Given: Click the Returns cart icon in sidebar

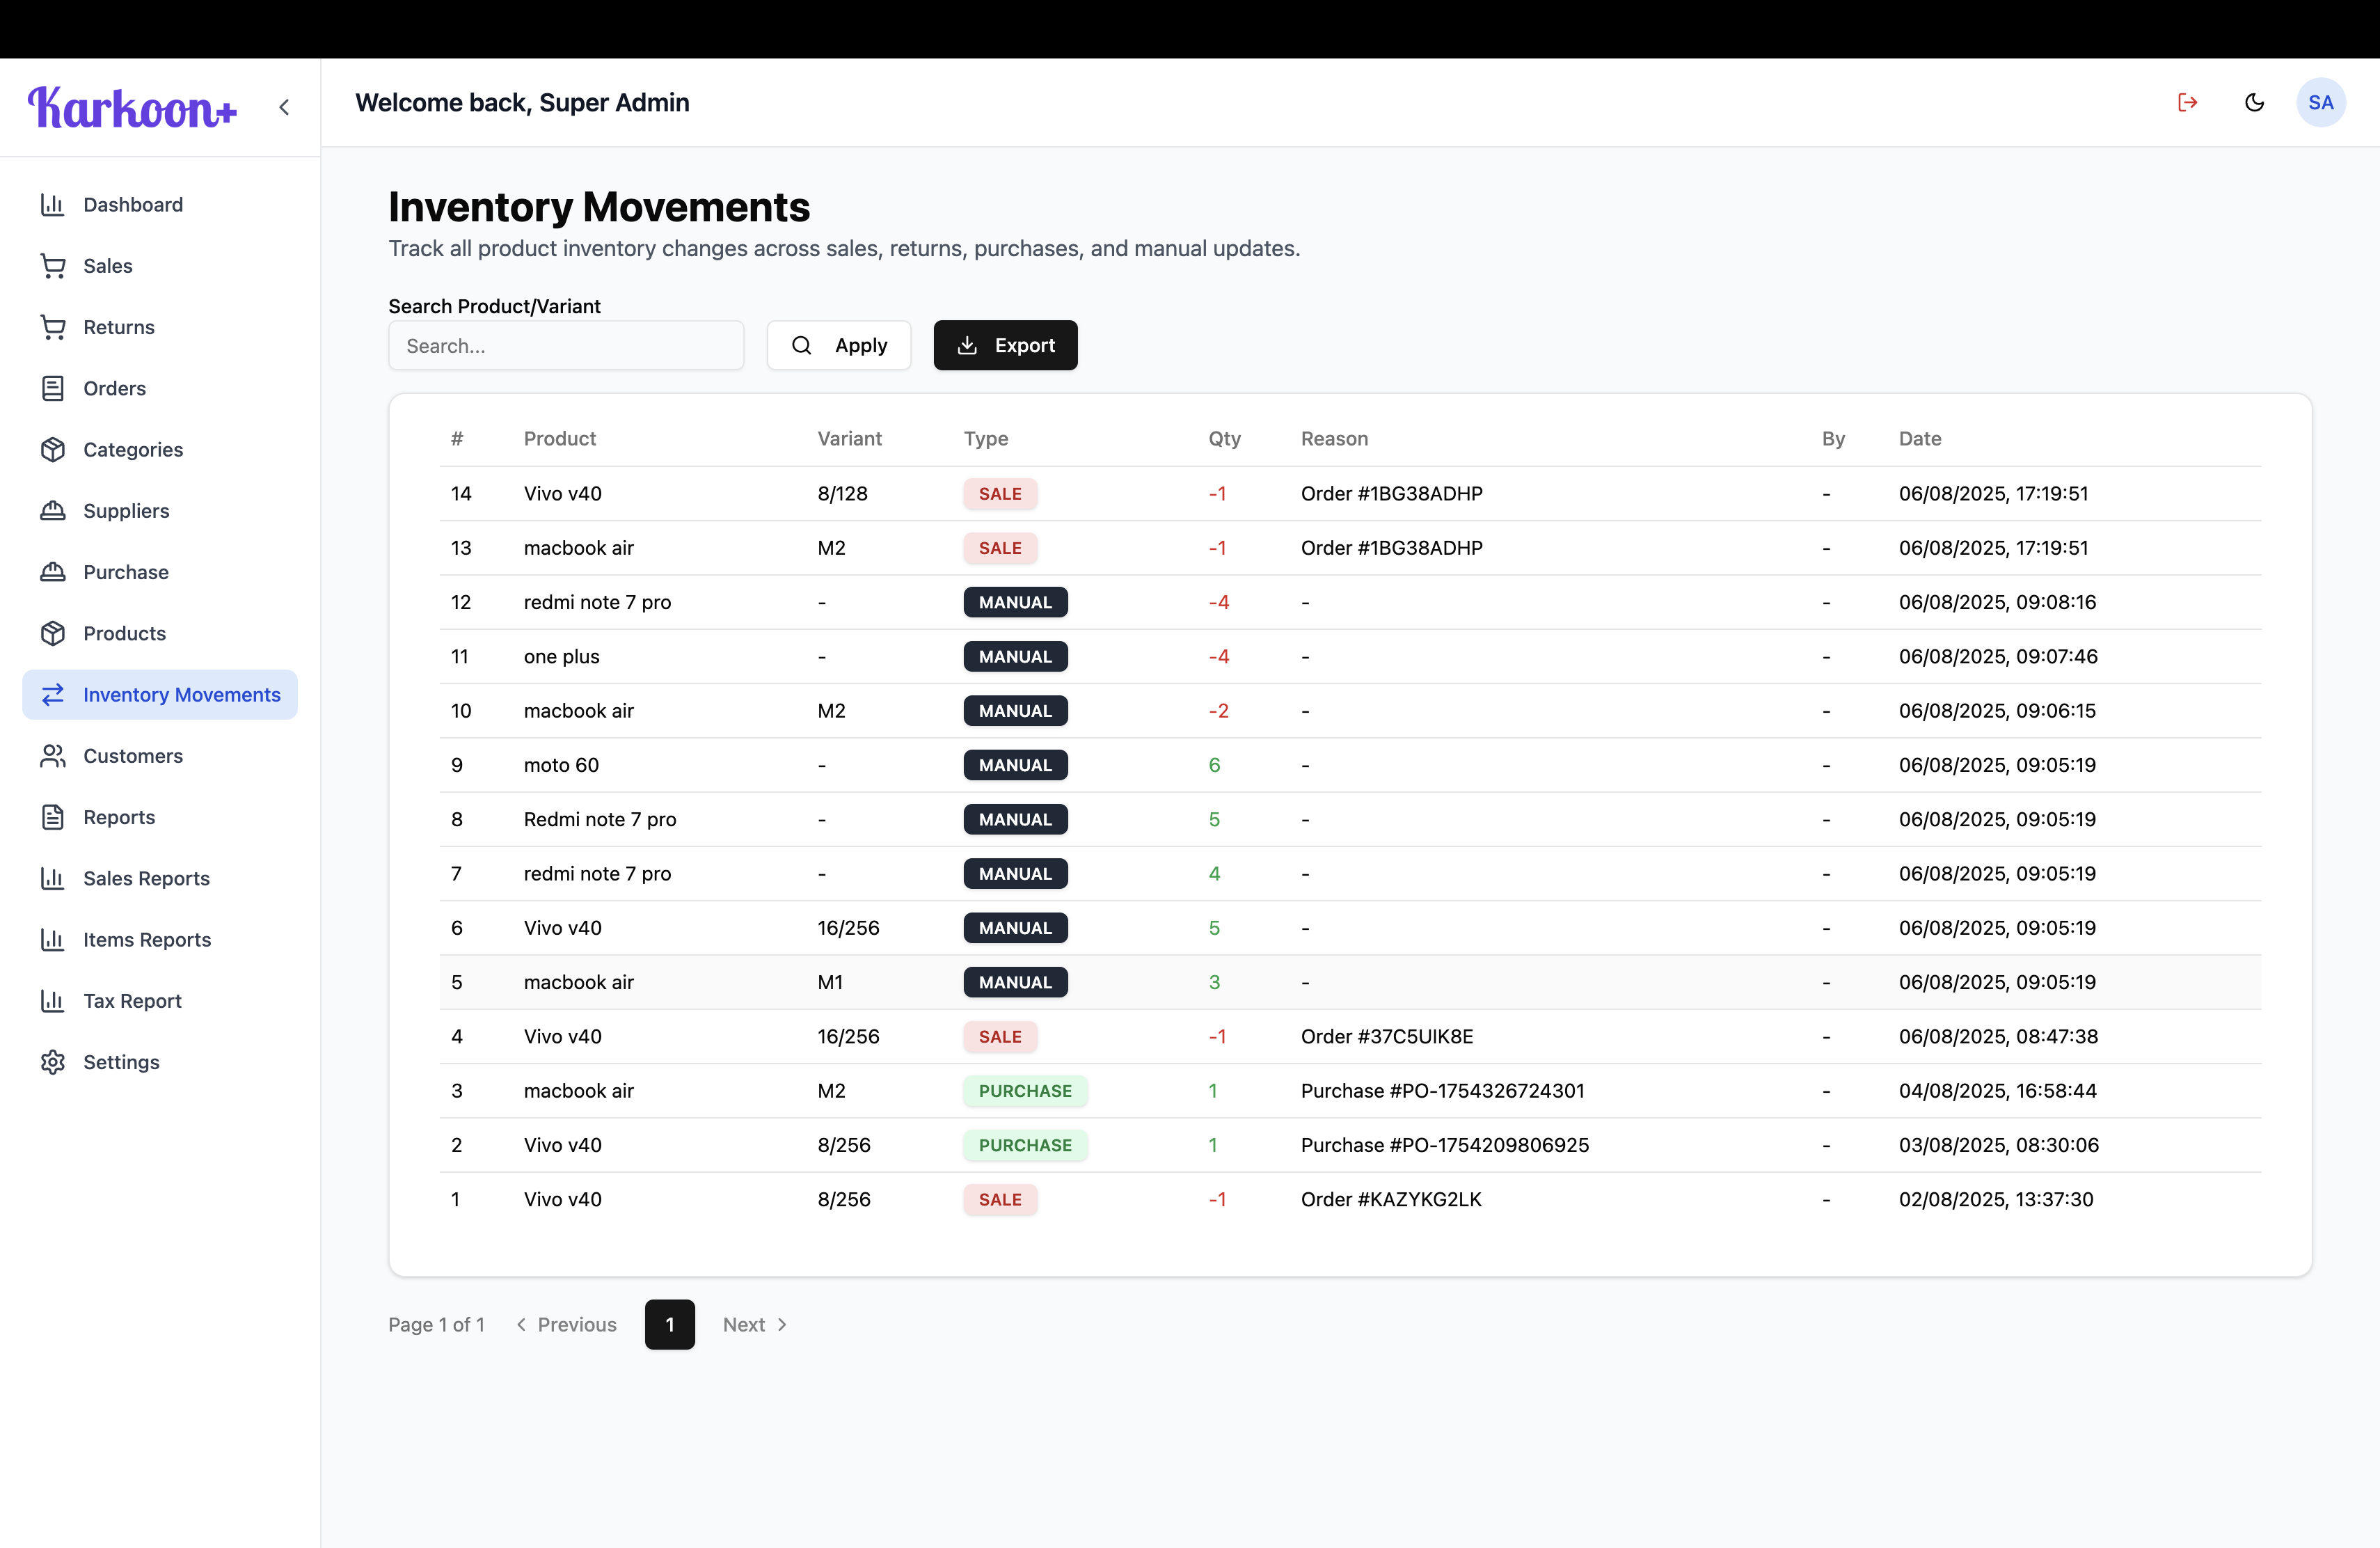Looking at the screenshot, I should 53,327.
